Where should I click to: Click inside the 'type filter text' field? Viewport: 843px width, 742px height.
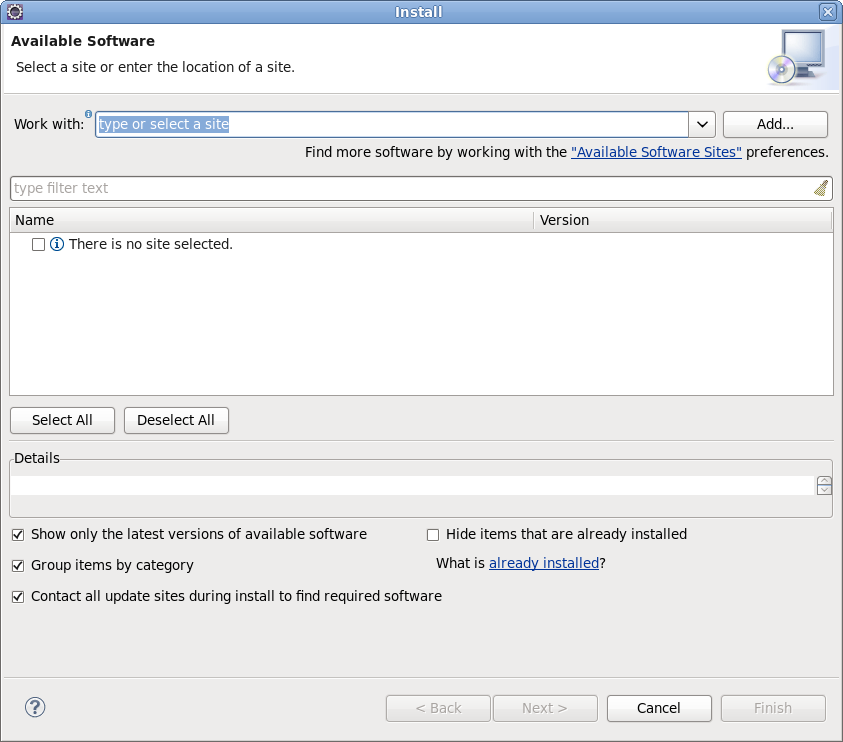coord(300,188)
